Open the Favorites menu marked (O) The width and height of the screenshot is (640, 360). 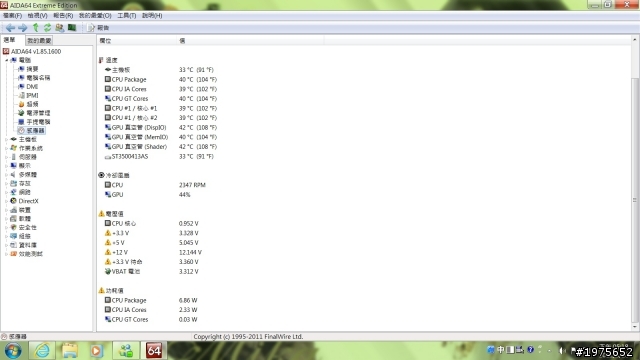[95, 16]
